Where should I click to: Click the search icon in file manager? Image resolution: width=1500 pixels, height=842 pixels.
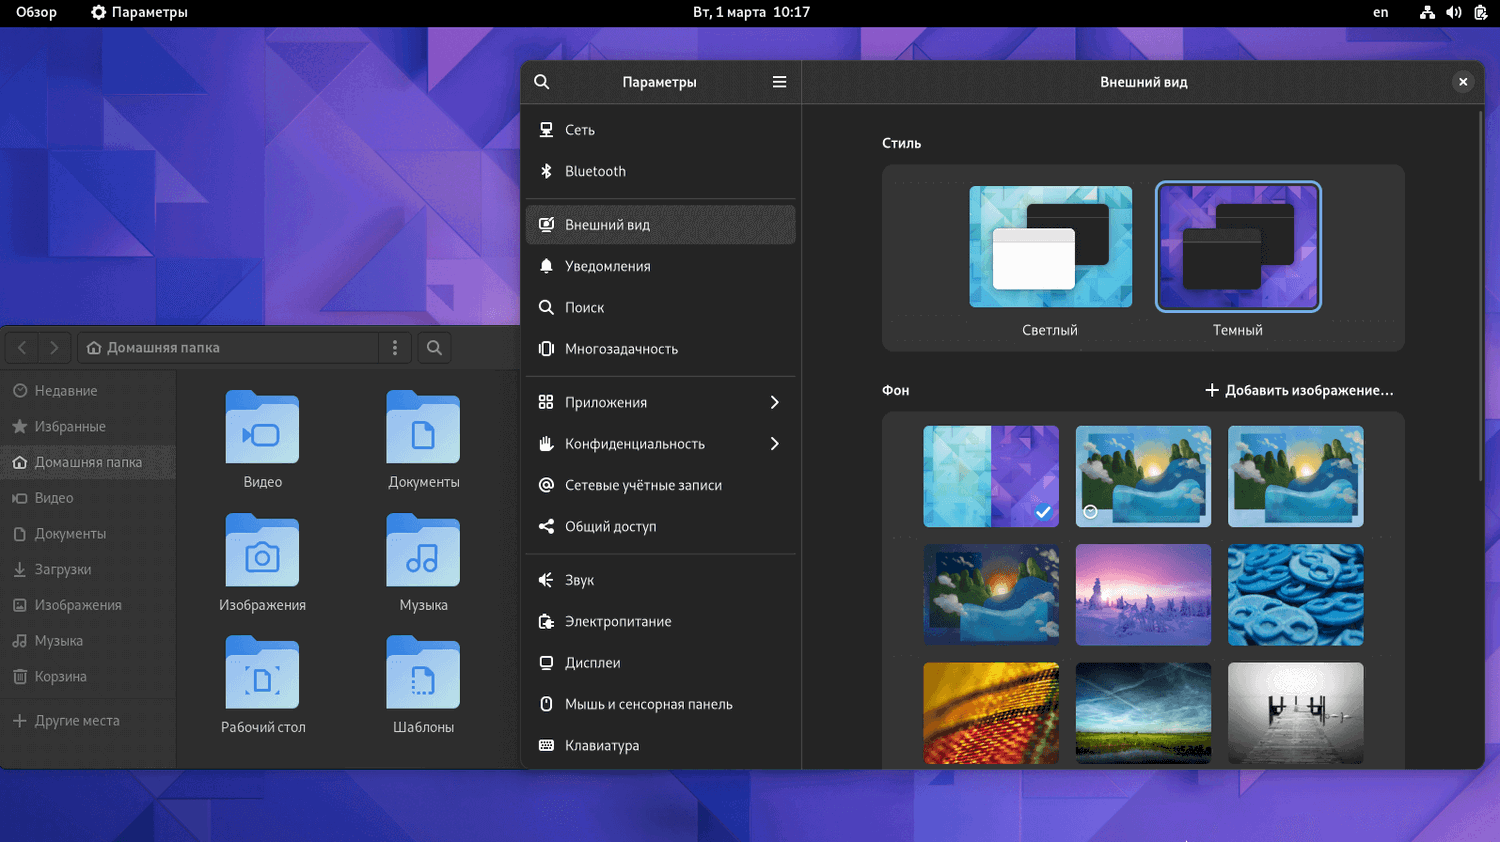point(434,348)
